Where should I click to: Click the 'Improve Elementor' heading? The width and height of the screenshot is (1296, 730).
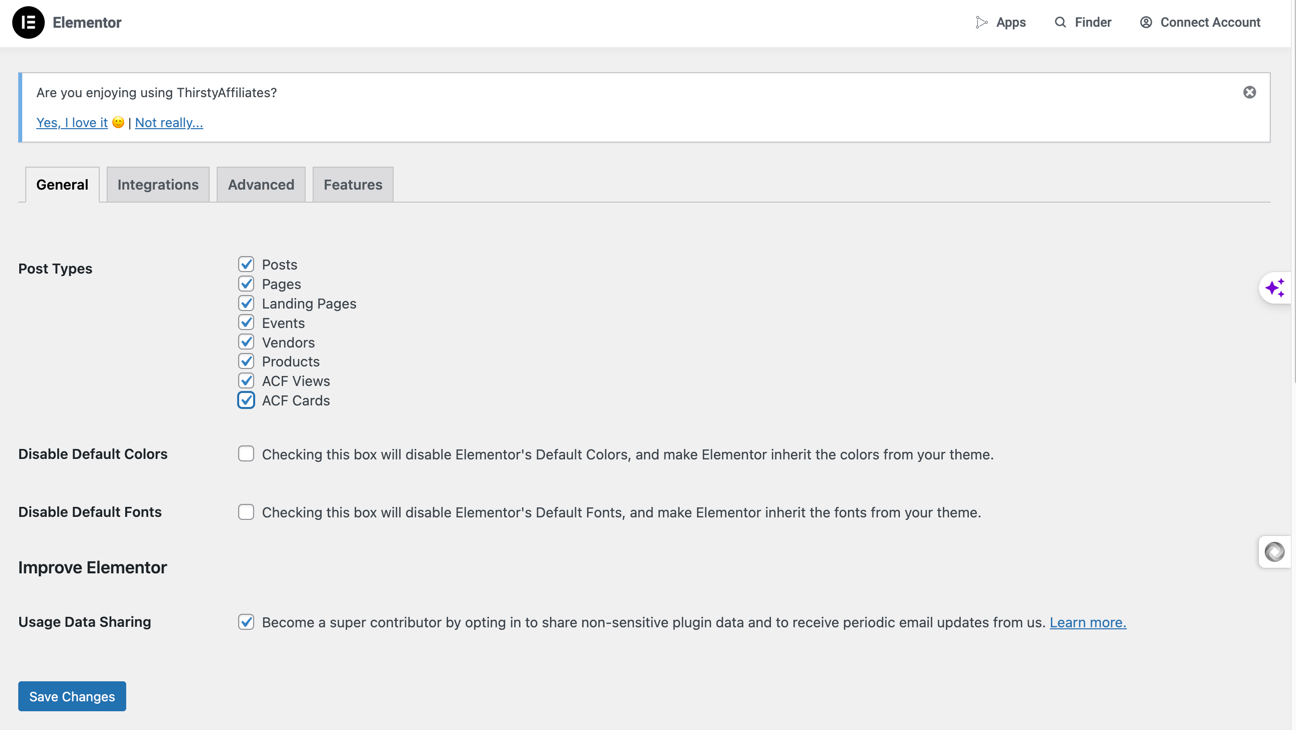[92, 567]
